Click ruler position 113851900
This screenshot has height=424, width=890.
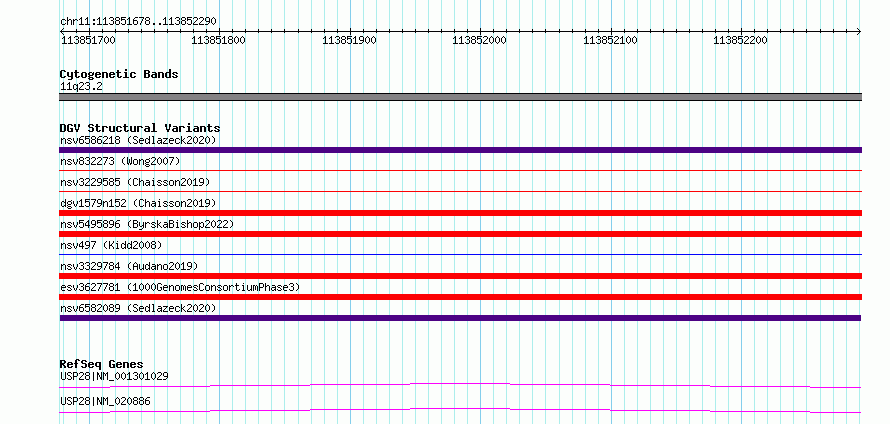click(x=349, y=40)
